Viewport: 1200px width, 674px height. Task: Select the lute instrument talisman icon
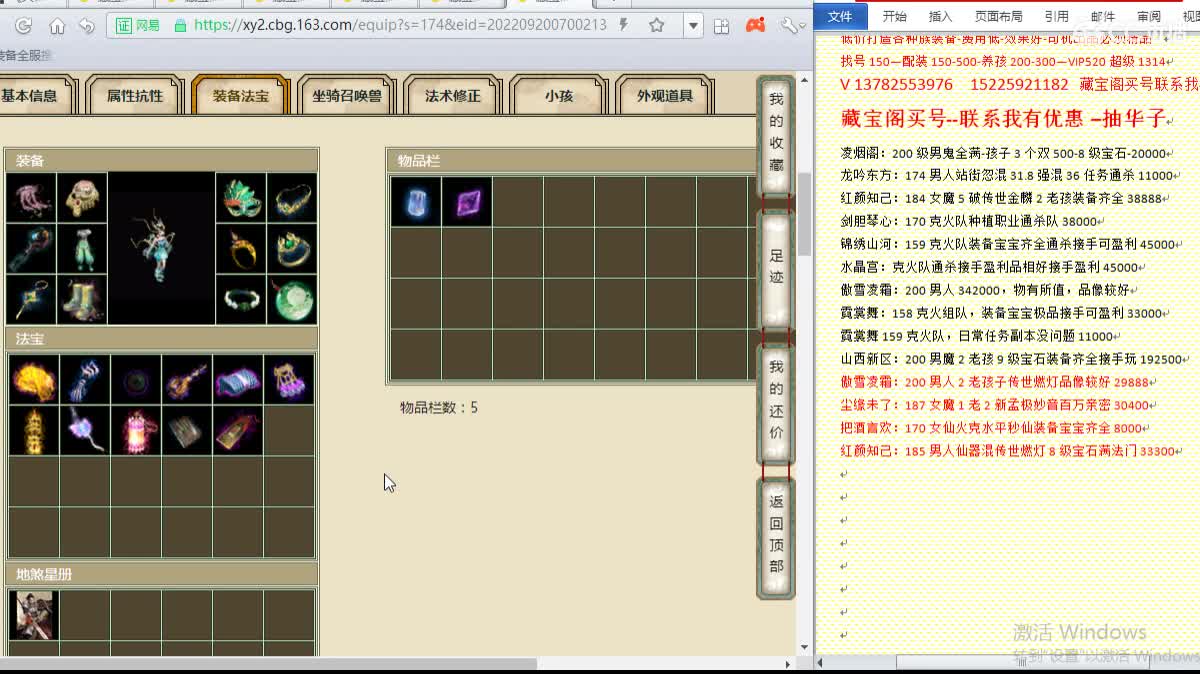[x=187, y=380]
